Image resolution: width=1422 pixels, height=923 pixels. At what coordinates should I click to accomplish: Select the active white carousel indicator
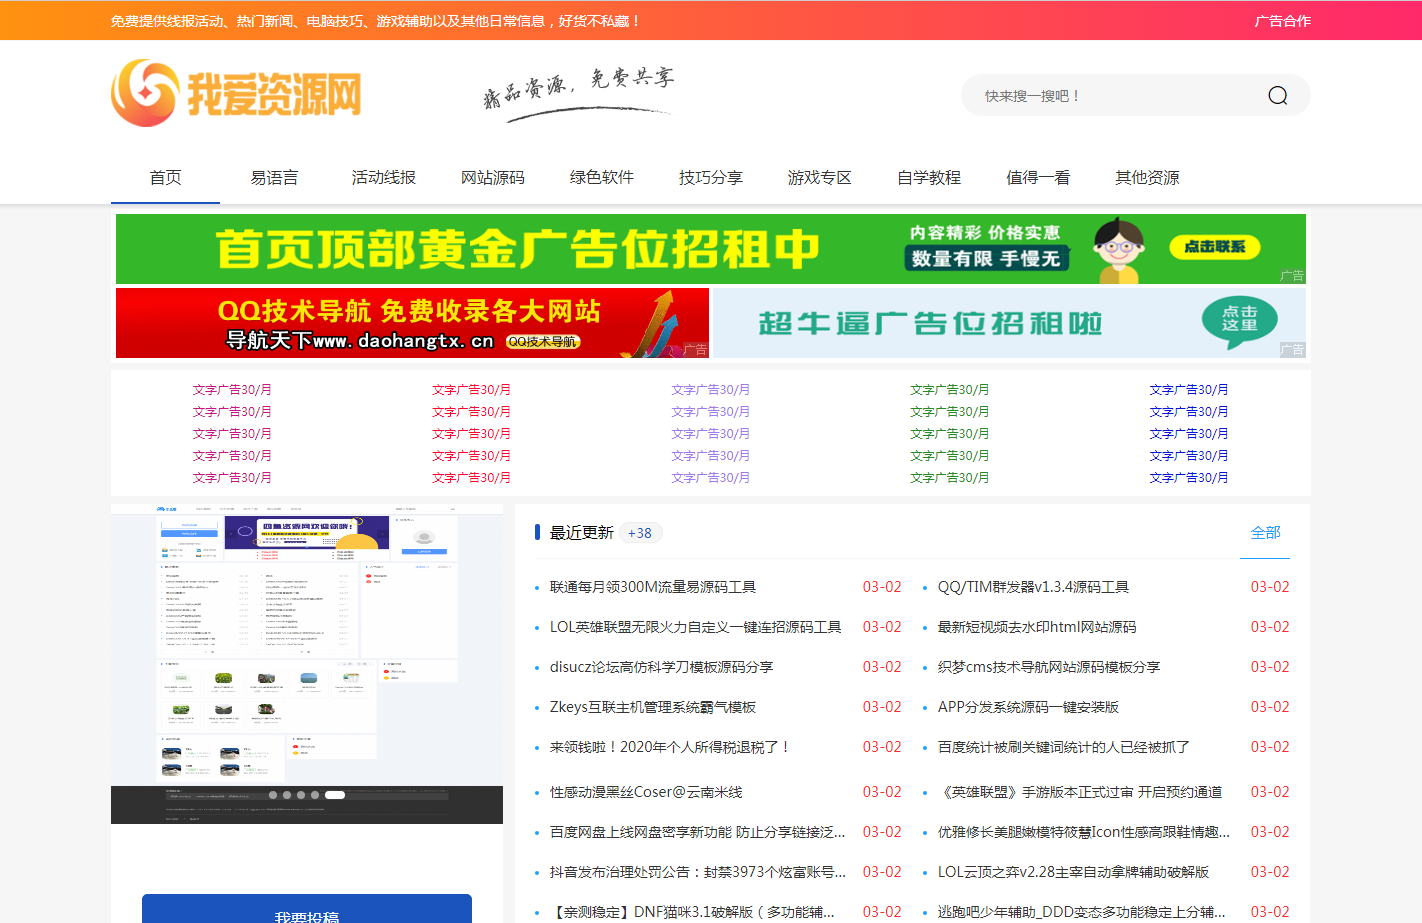[335, 795]
